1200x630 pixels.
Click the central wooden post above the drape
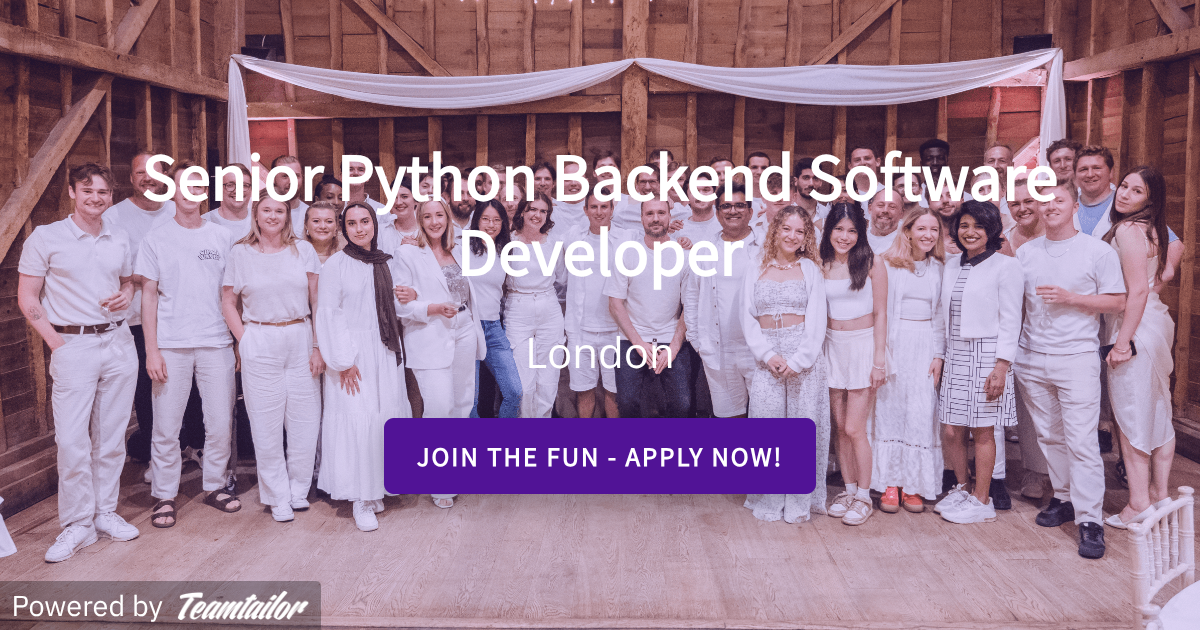coord(634,30)
